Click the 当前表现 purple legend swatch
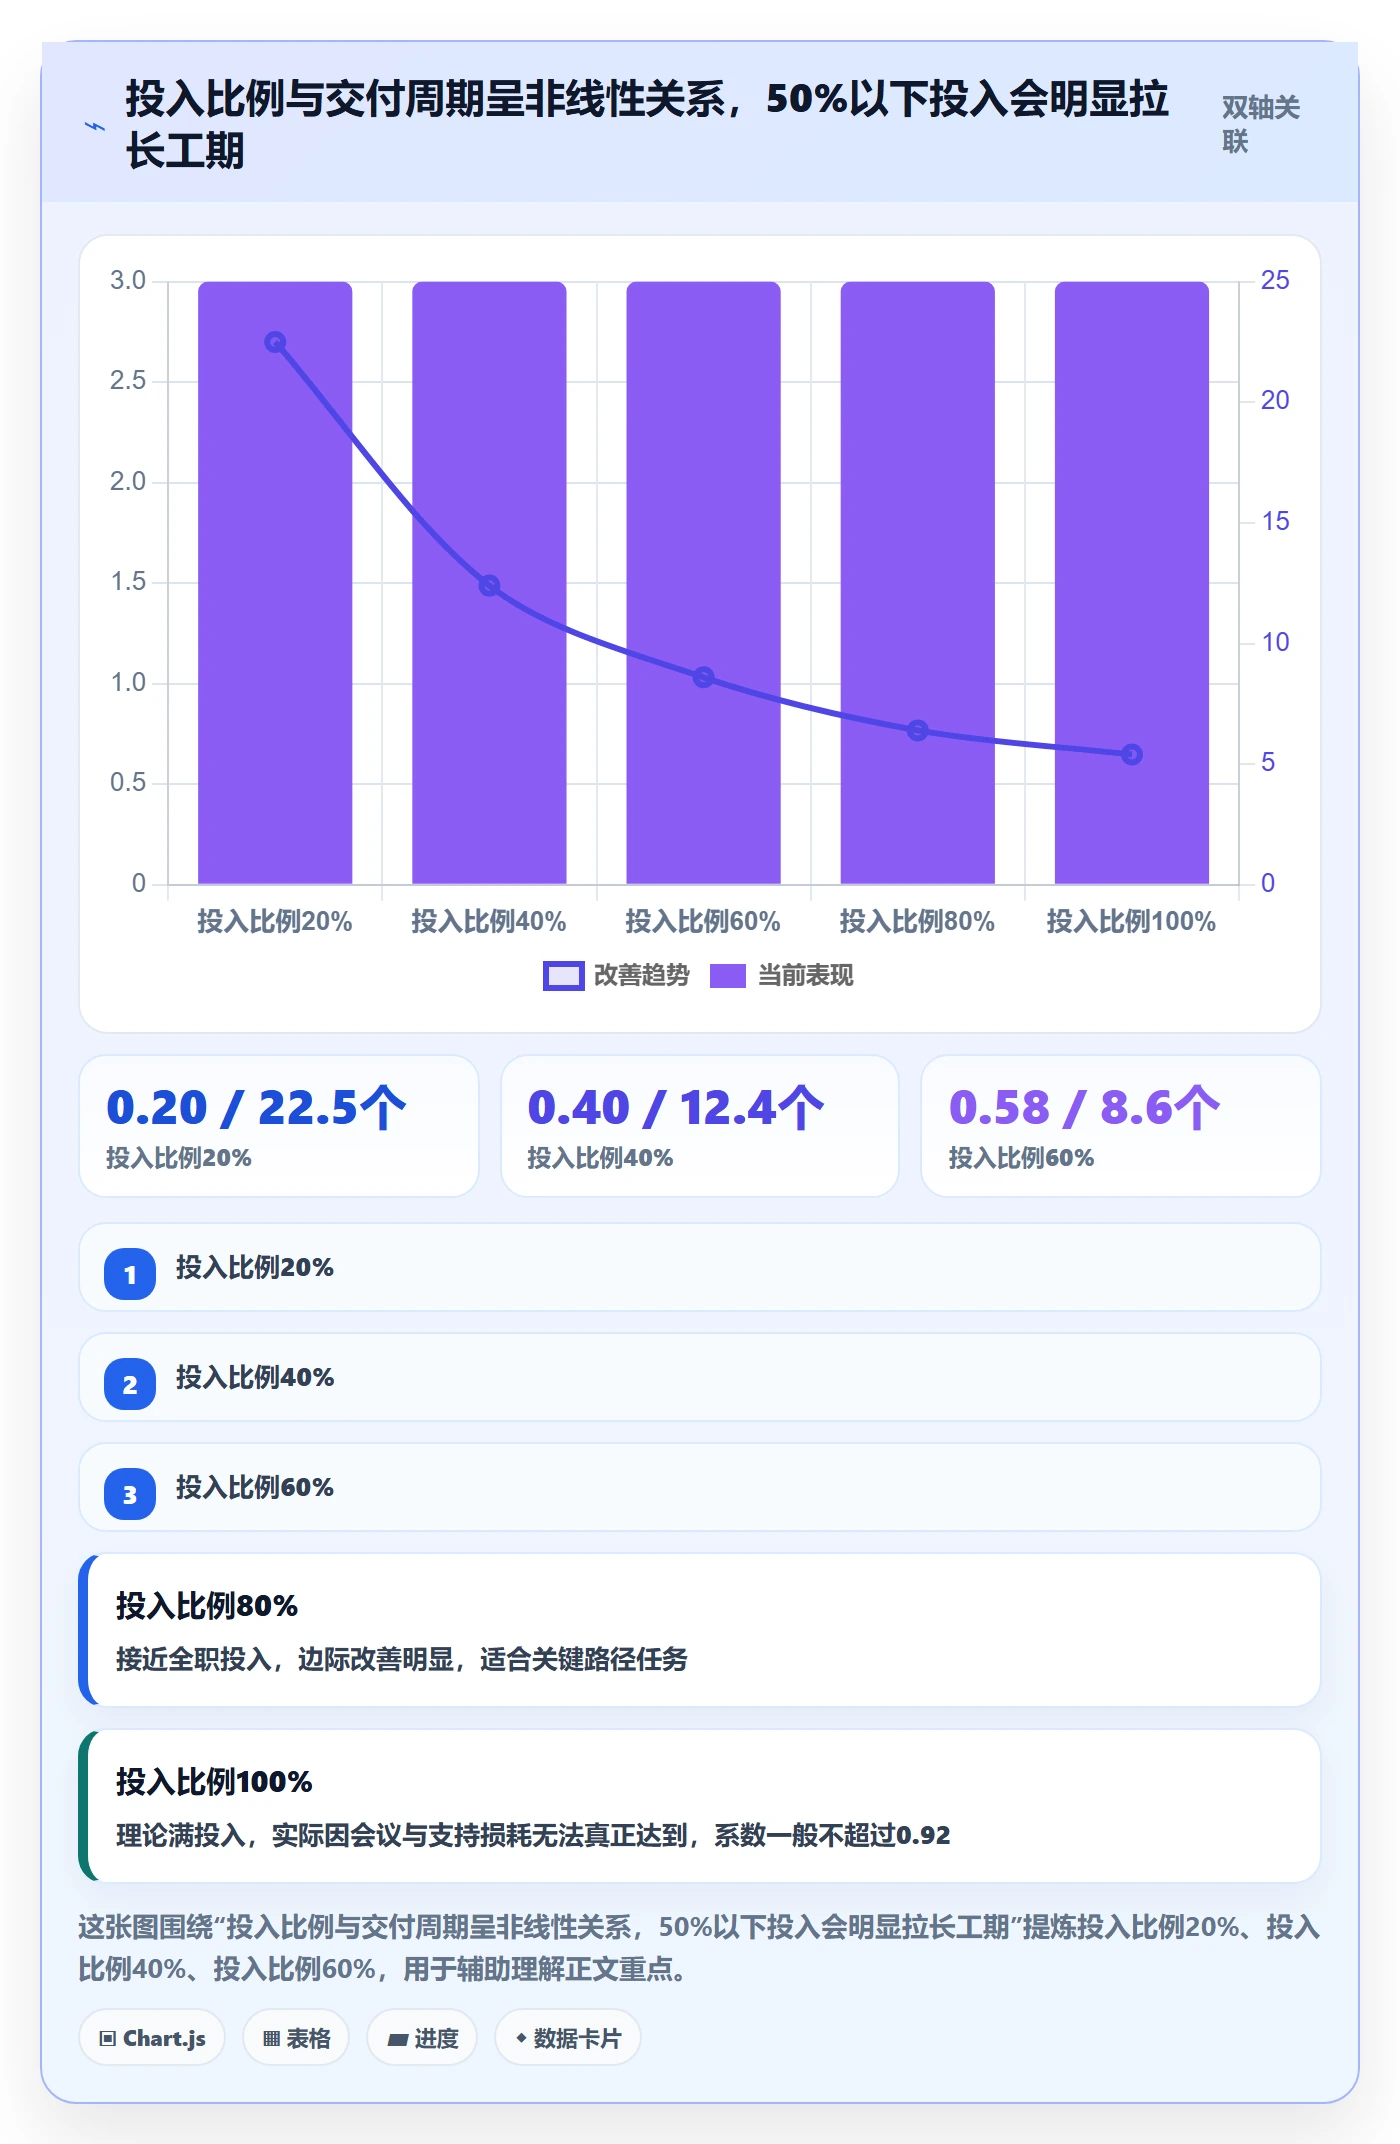The width and height of the screenshot is (1400, 2144). click(728, 976)
